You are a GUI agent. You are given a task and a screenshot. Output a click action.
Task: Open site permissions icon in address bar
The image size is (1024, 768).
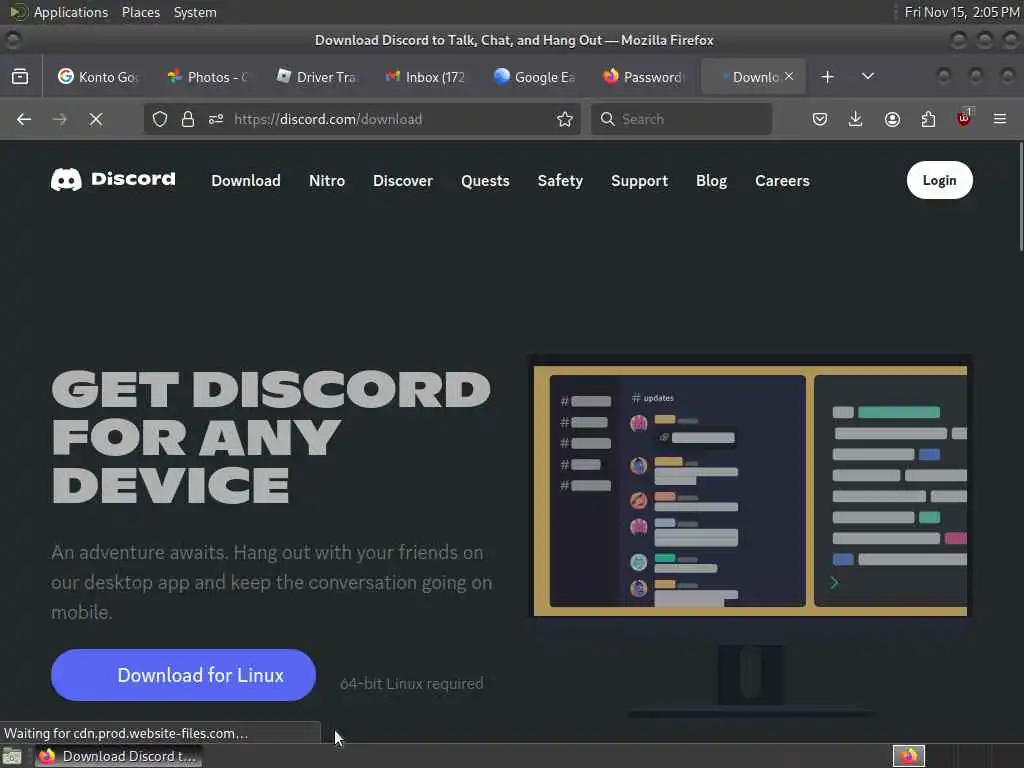(216, 119)
